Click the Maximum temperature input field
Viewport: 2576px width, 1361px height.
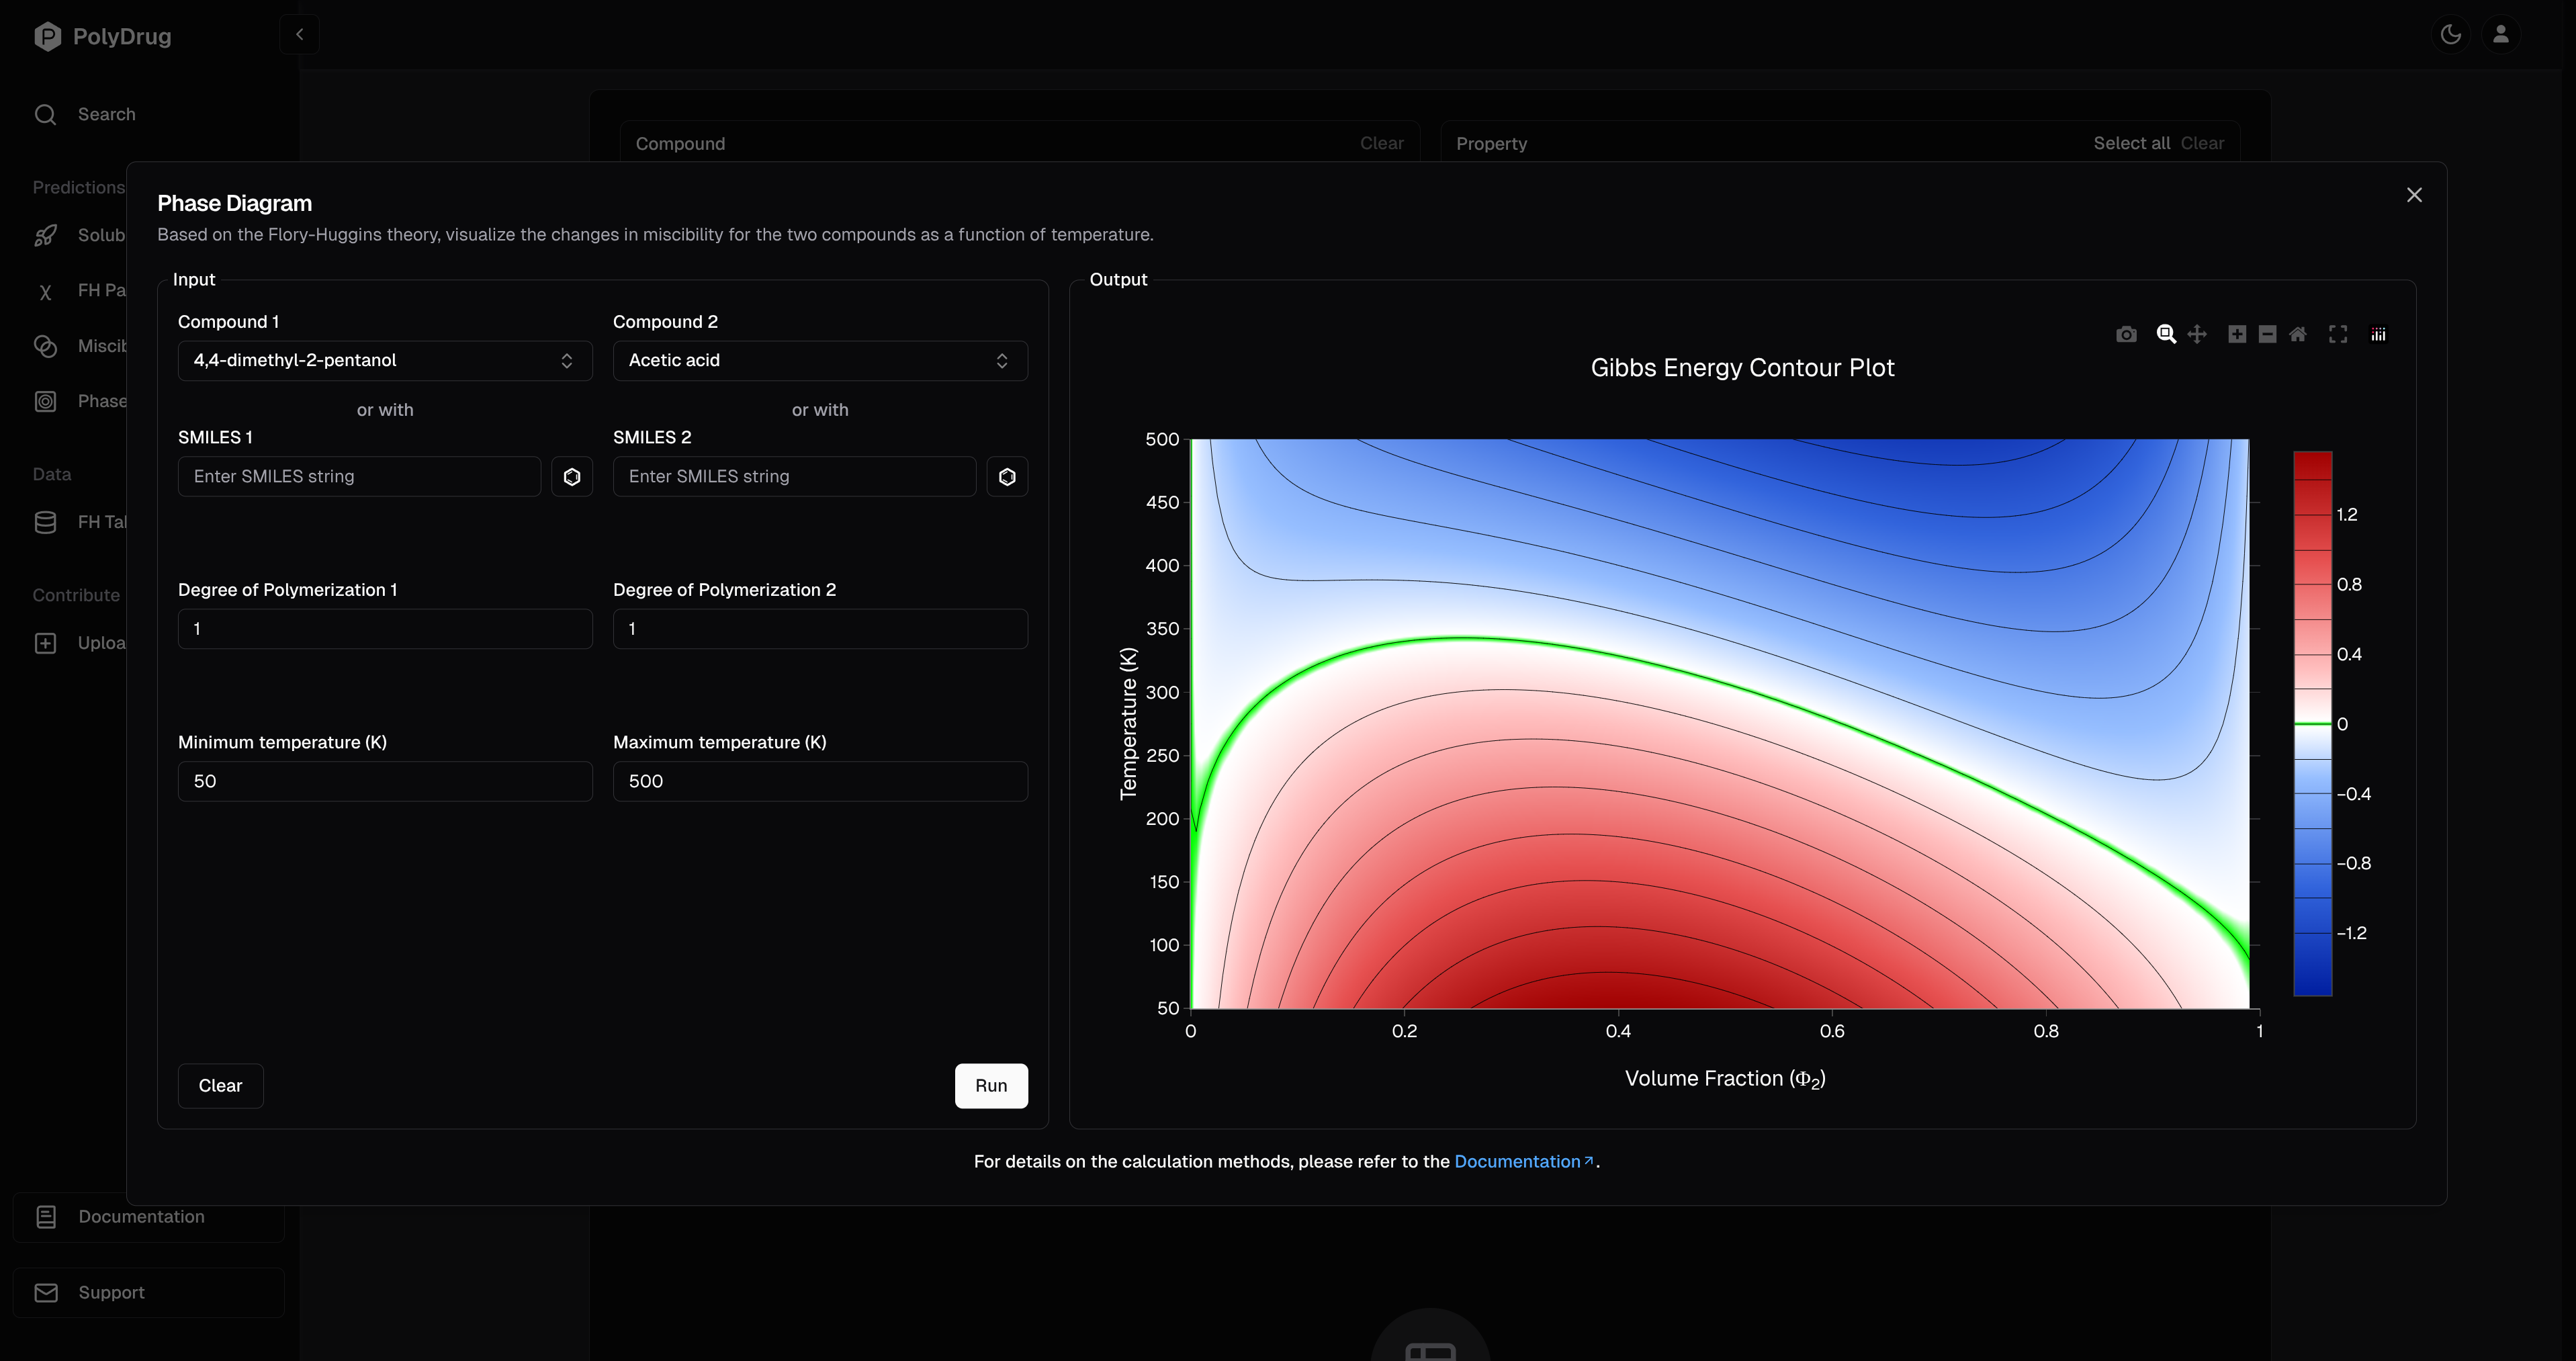point(820,781)
